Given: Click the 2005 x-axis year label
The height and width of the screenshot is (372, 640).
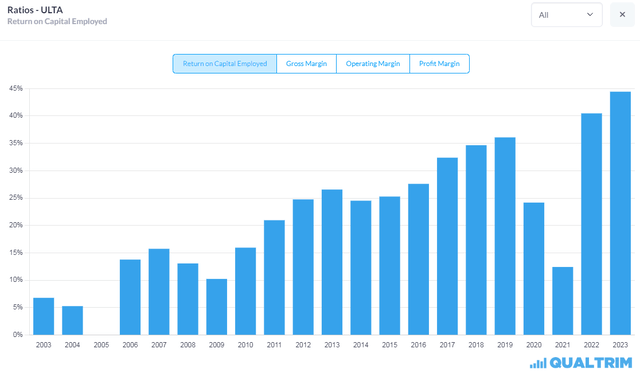Looking at the screenshot, I should coord(101,345).
